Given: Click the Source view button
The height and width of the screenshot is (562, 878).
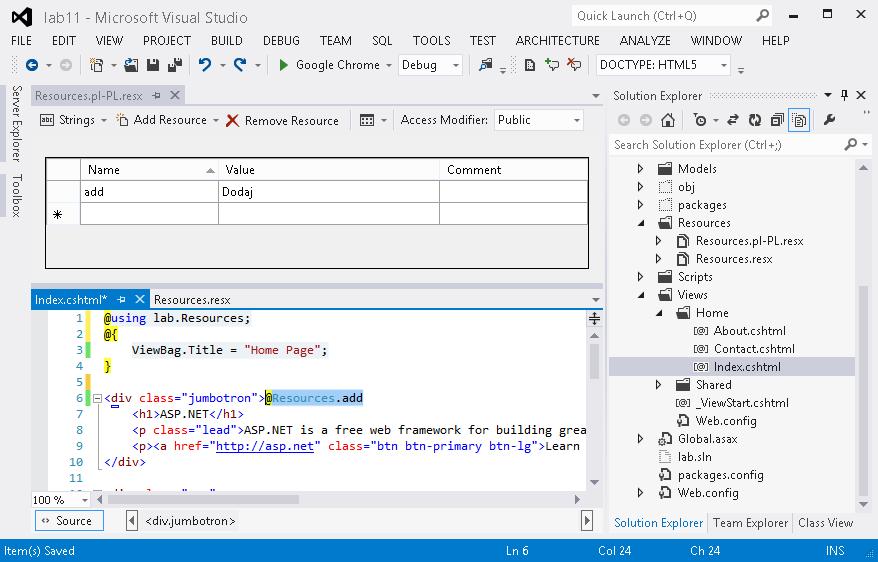Looking at the screenshot, I should [x=69, y=521].
